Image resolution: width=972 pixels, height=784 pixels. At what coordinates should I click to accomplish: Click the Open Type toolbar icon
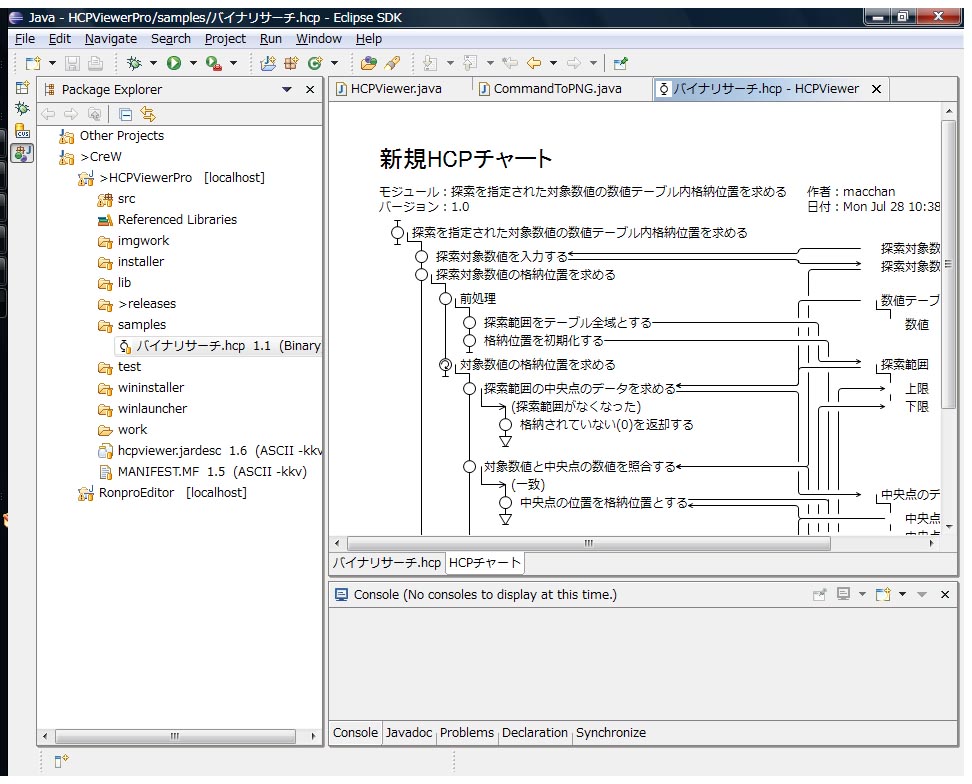tap(368, 63)
